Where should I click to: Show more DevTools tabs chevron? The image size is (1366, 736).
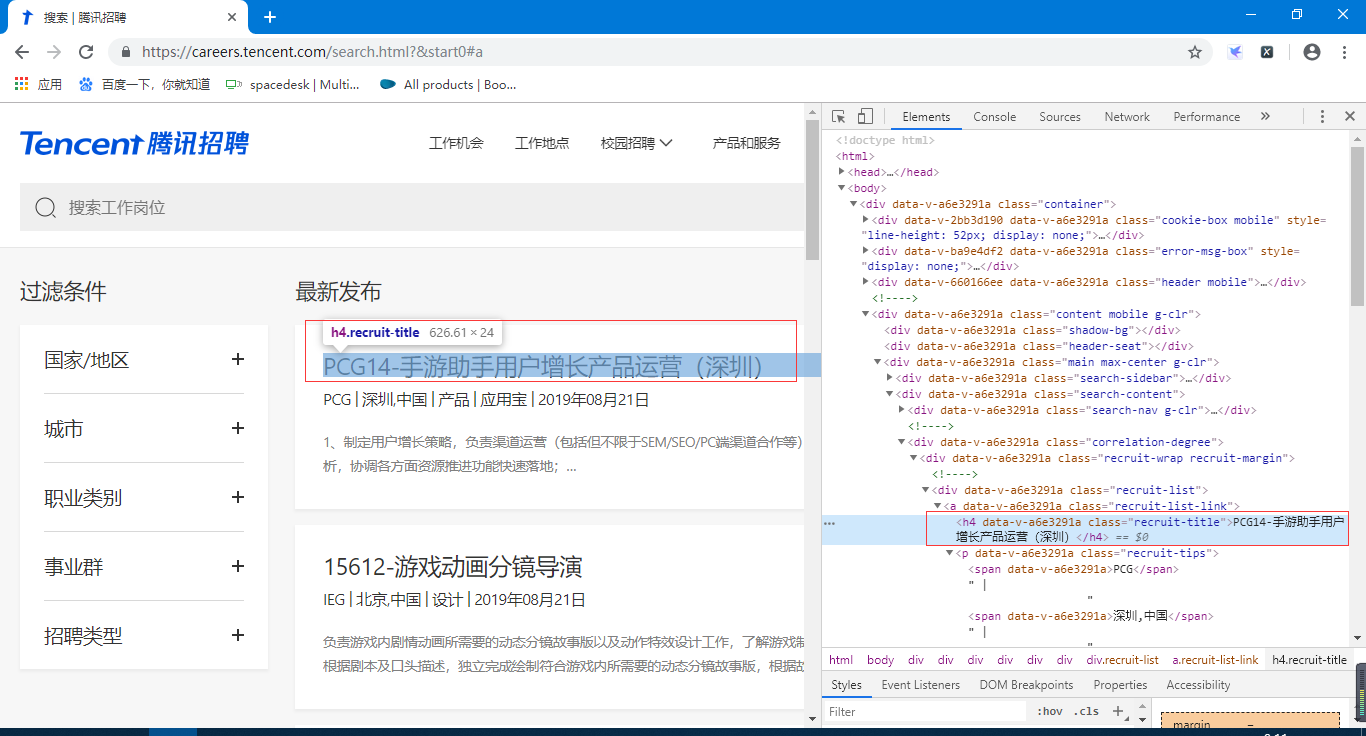pos(1265,117)
